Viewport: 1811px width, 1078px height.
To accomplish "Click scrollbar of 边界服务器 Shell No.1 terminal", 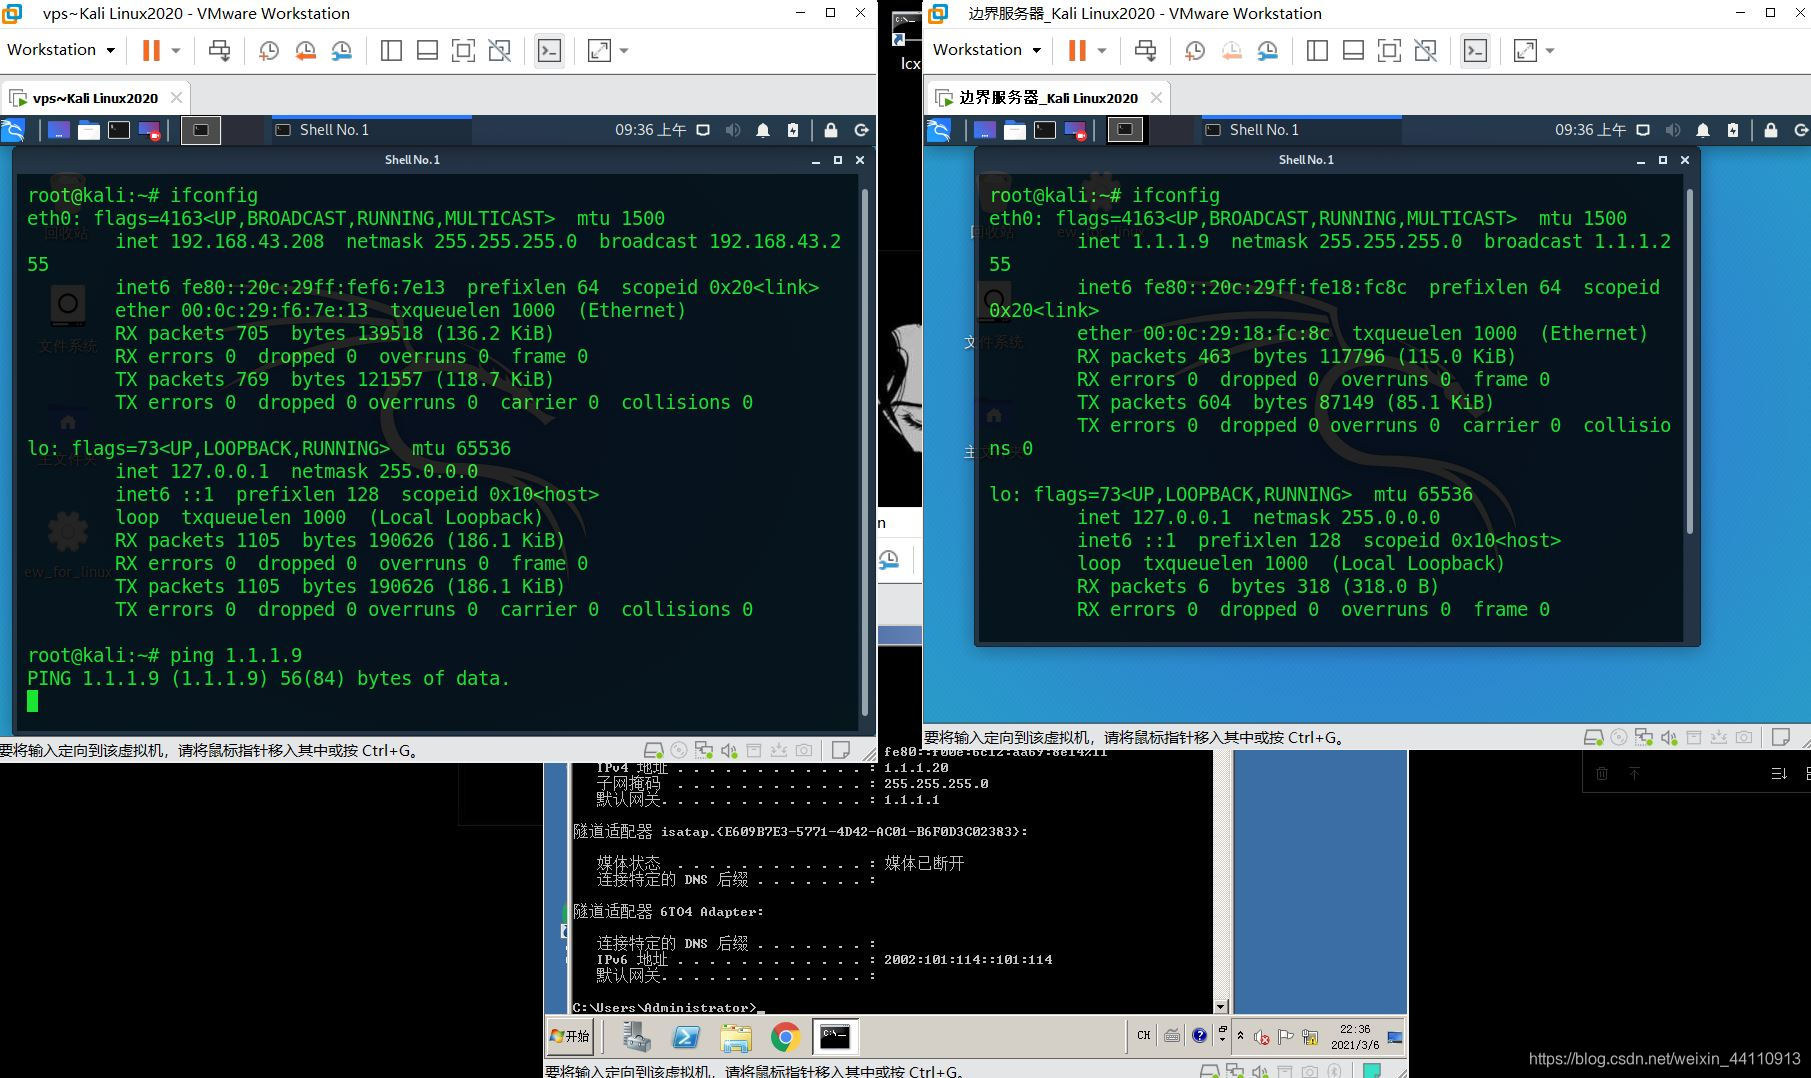I will [x=1690, y=360].
